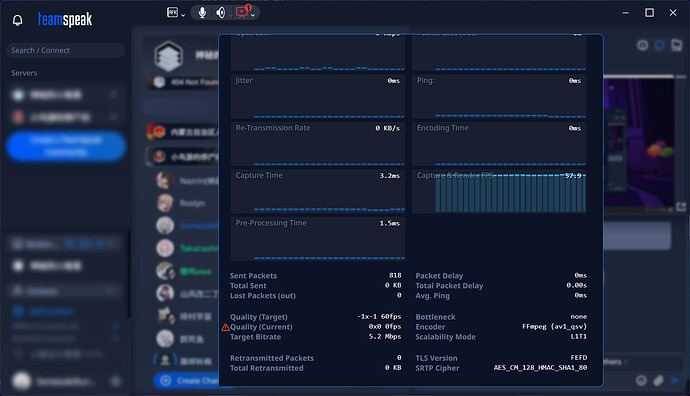This screenshot has height=396, width=690.
Task: Open stream three-dot more options
Action: point(681,77)
